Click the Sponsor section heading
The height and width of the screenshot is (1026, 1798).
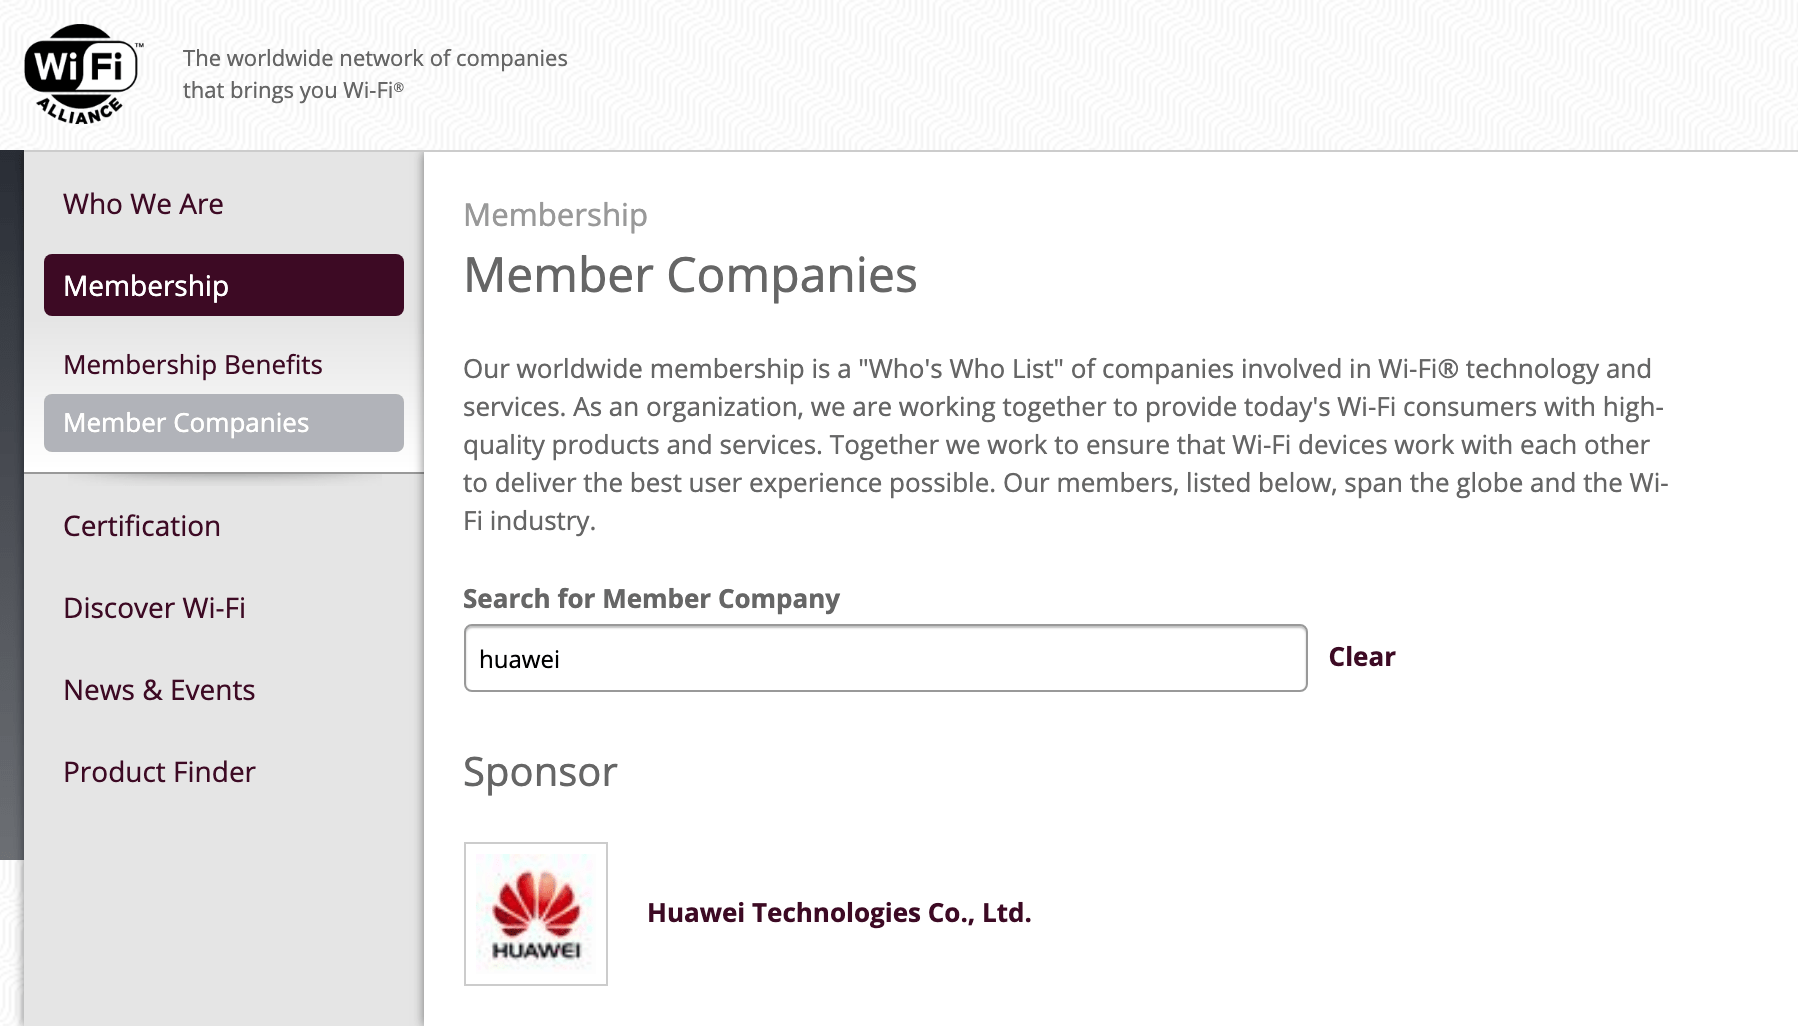pyautogui.click(x=540, y=772)
